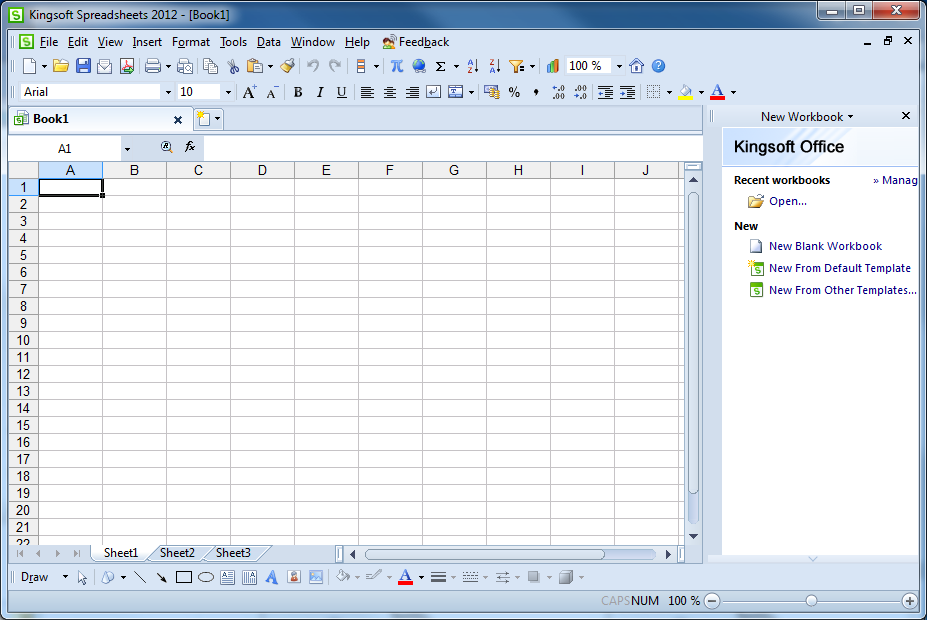This screenshot has height=620, width=927.
Task: Click the AutoSum sigma icon
Action: pos(440,66)
